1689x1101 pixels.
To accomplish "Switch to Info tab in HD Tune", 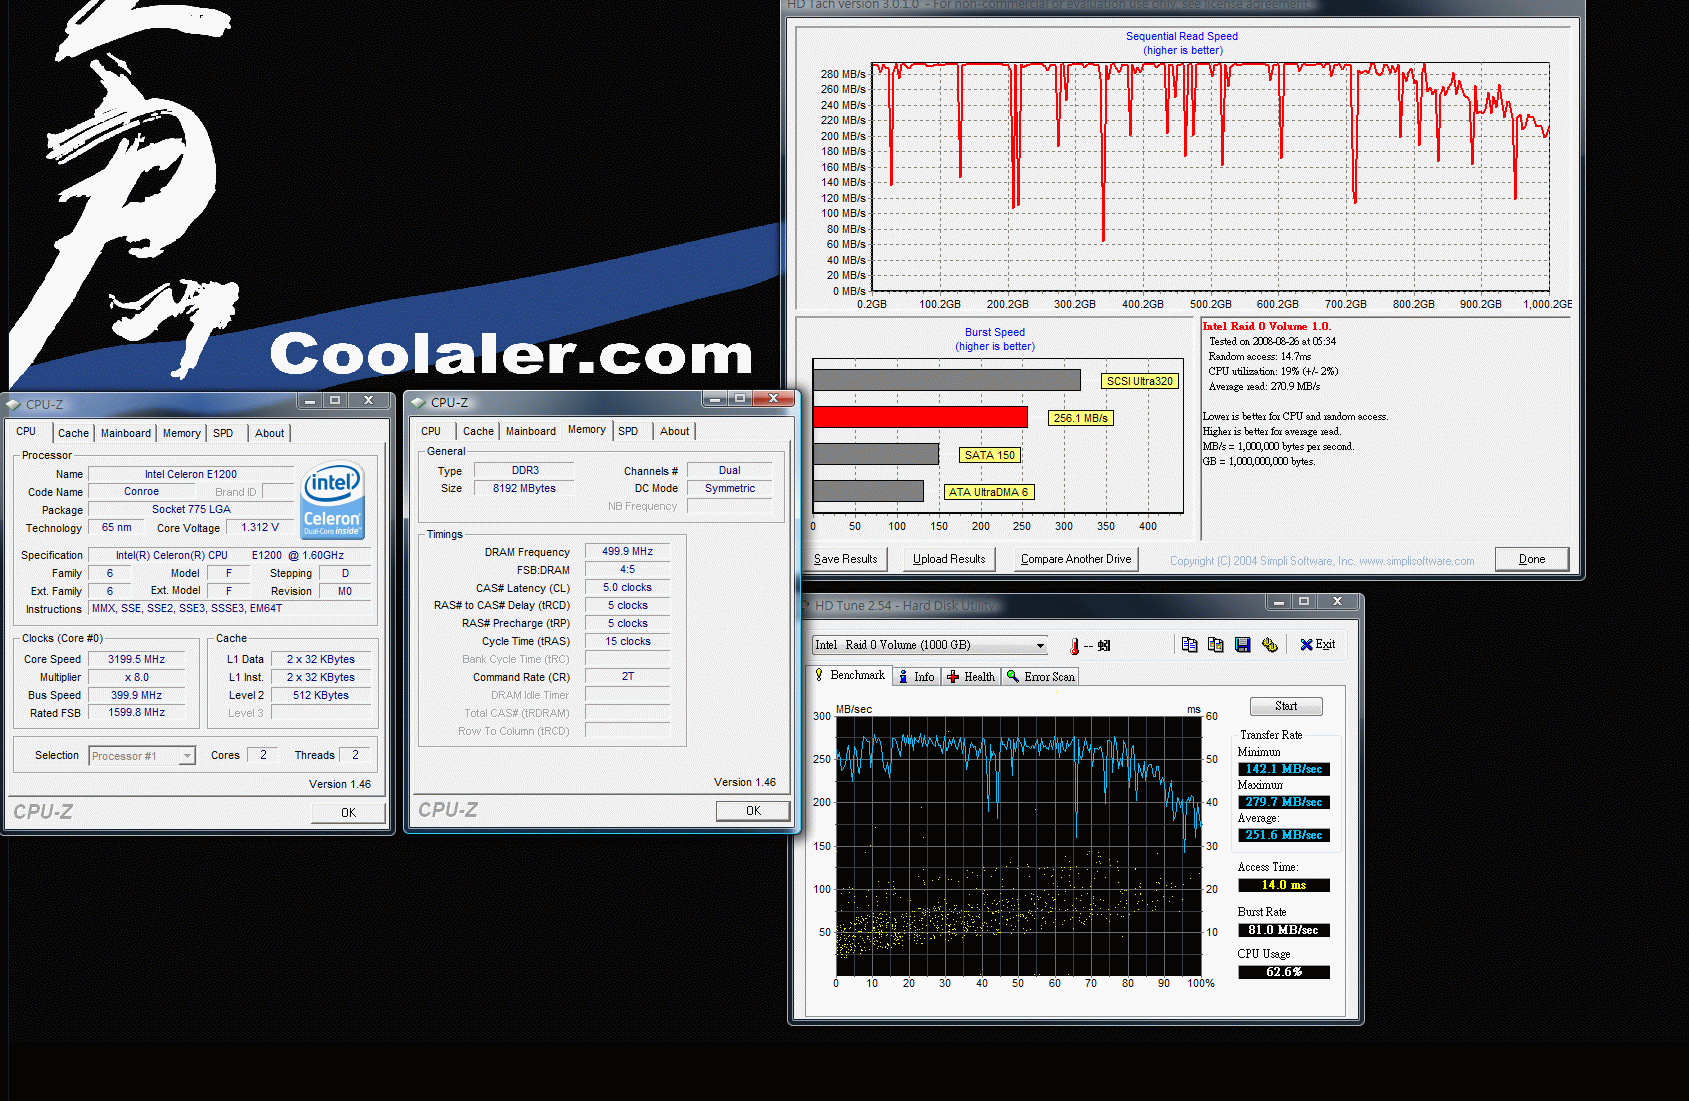I will 917,677.
